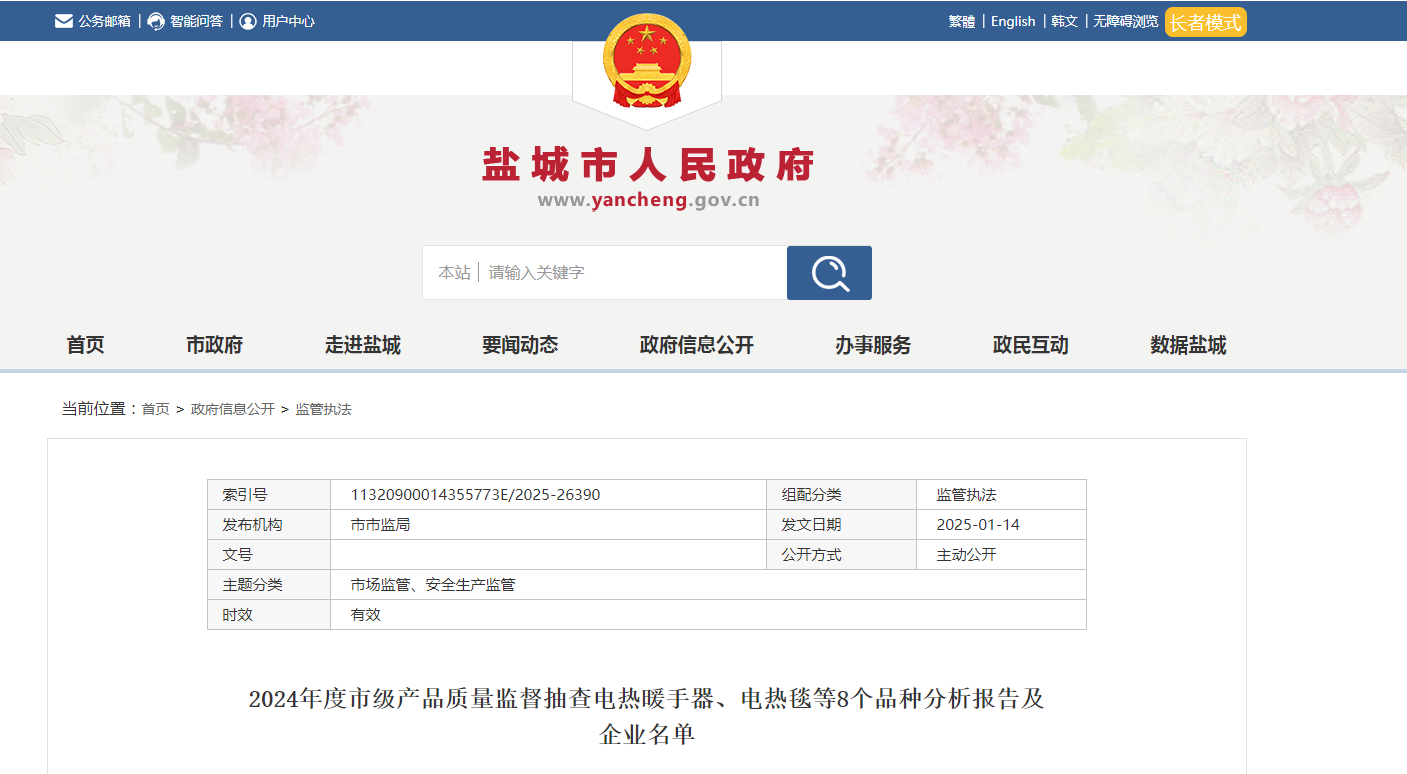Open the 市政府 navigation menu
This screenshot has height=774, width=1407.
click(214, 345)
